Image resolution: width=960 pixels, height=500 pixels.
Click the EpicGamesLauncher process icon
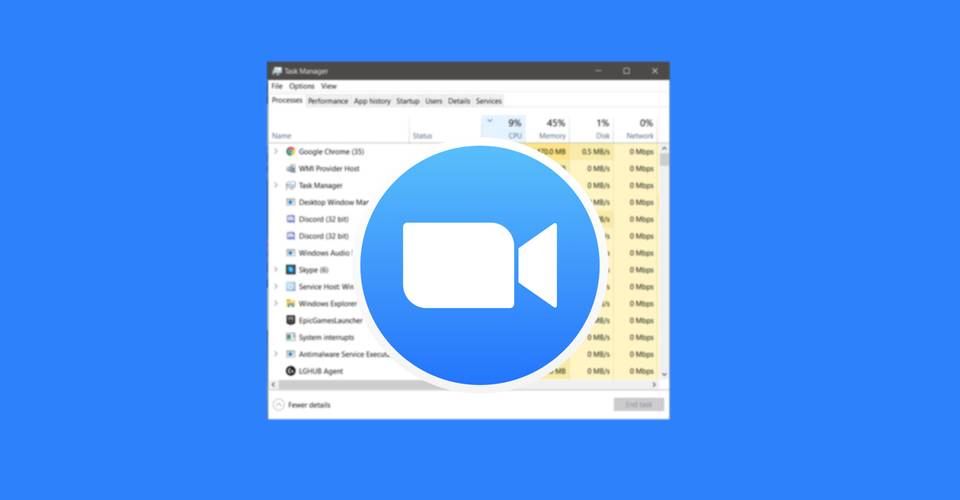(291, 320)
